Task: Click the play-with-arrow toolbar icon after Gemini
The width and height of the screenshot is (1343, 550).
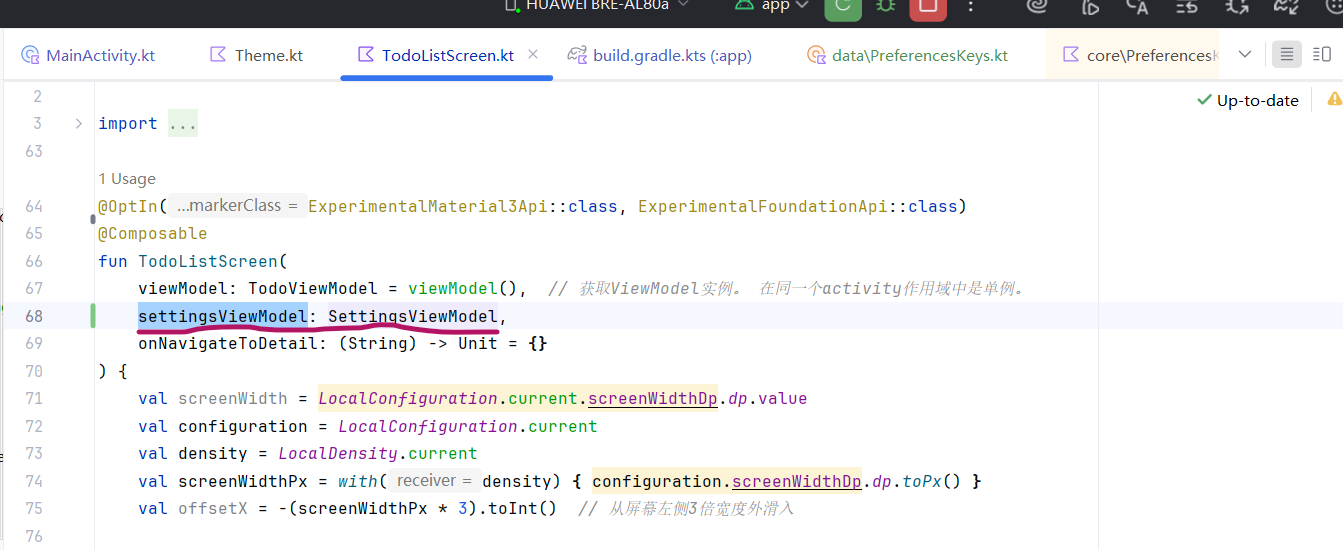Action: [x=1090, y=5]
